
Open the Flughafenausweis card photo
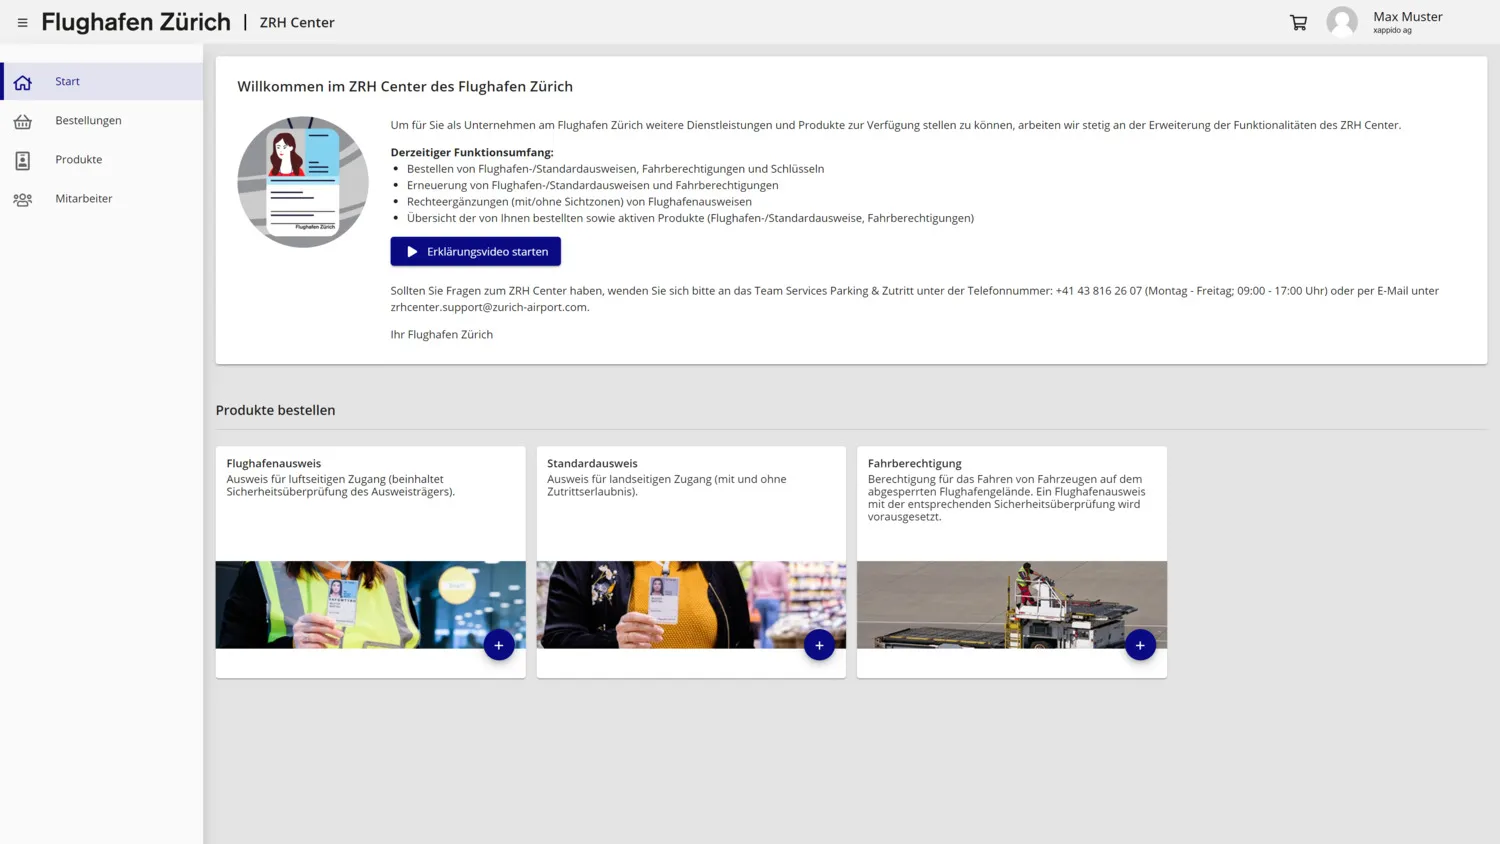click(x=371, y=605)
